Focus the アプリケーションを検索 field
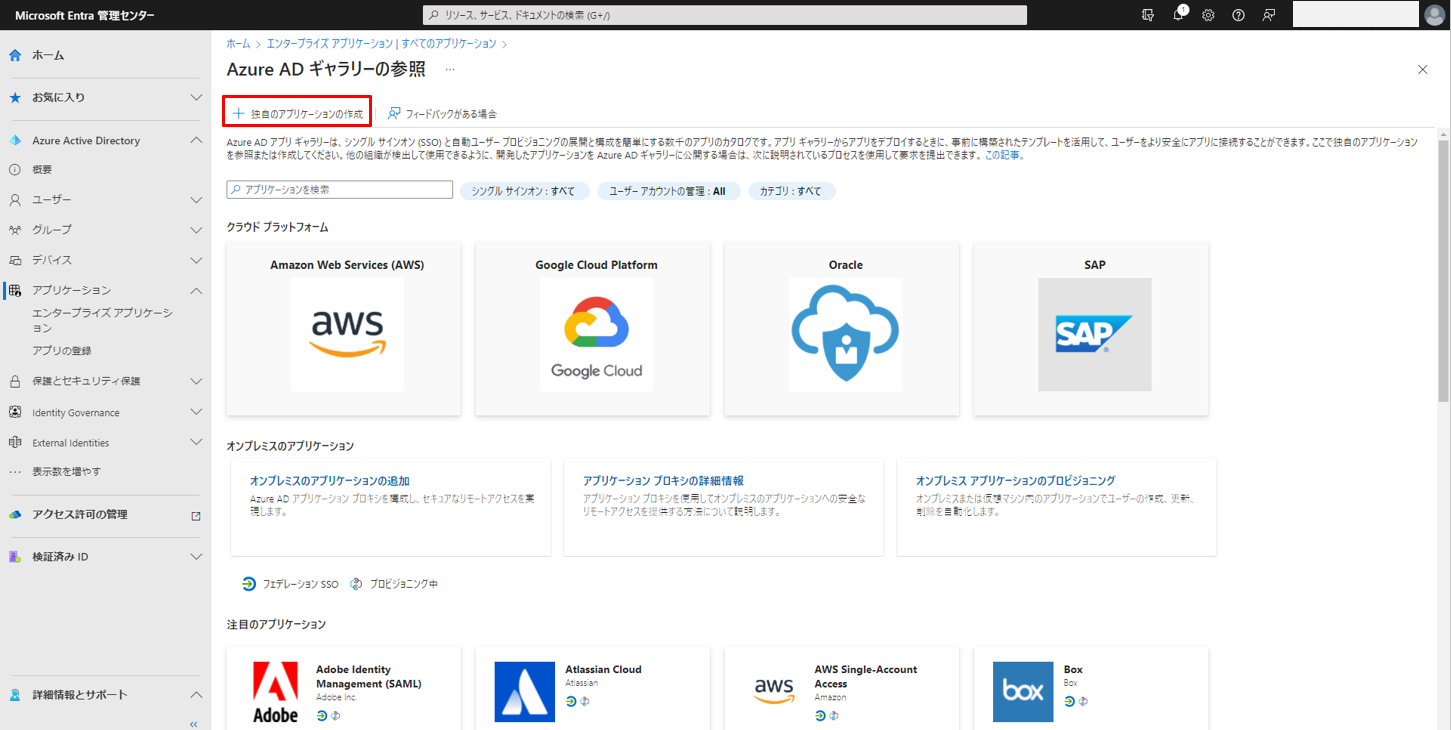 (340, 189)
